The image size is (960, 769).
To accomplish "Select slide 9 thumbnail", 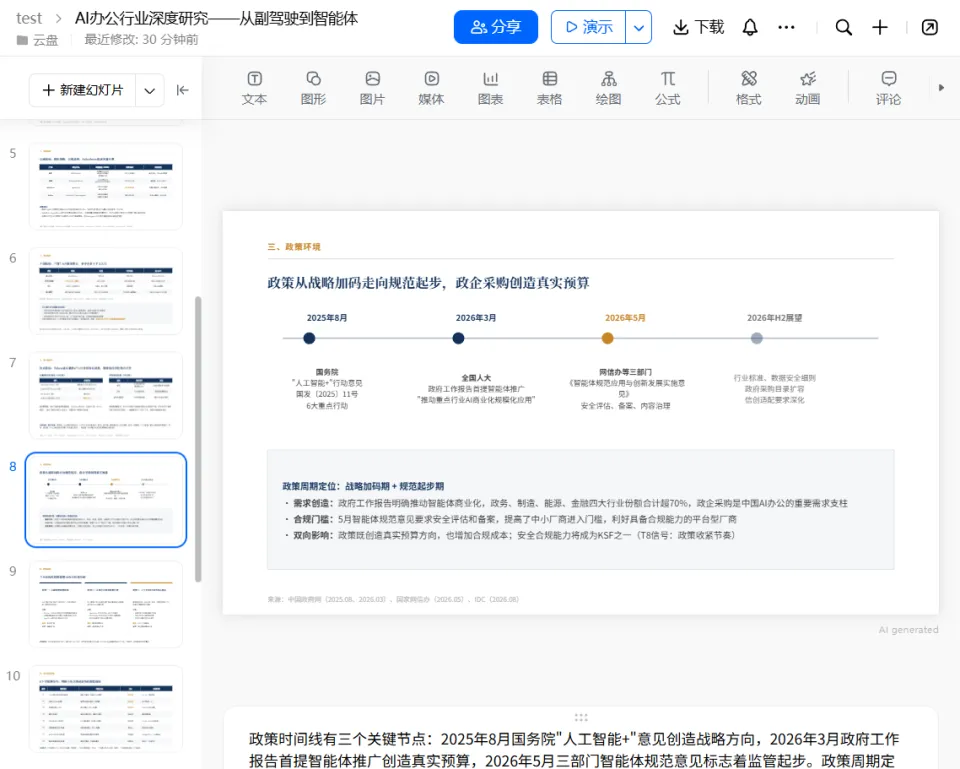I will click(106, 604).
